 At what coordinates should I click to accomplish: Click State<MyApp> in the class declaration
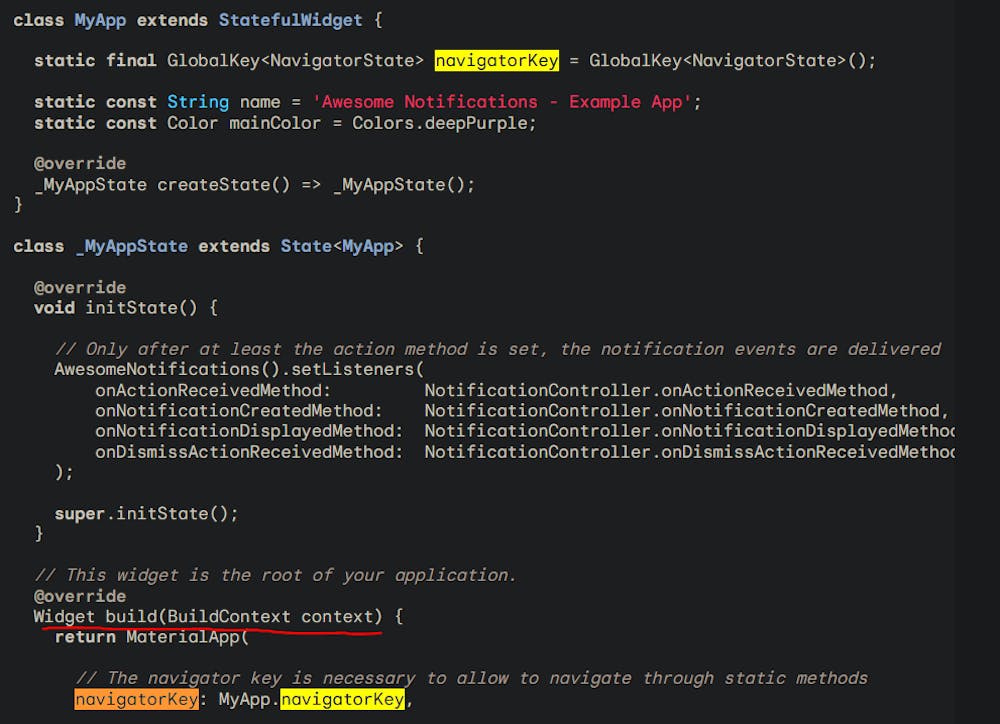pyautogui.click(x=342, y=246)
